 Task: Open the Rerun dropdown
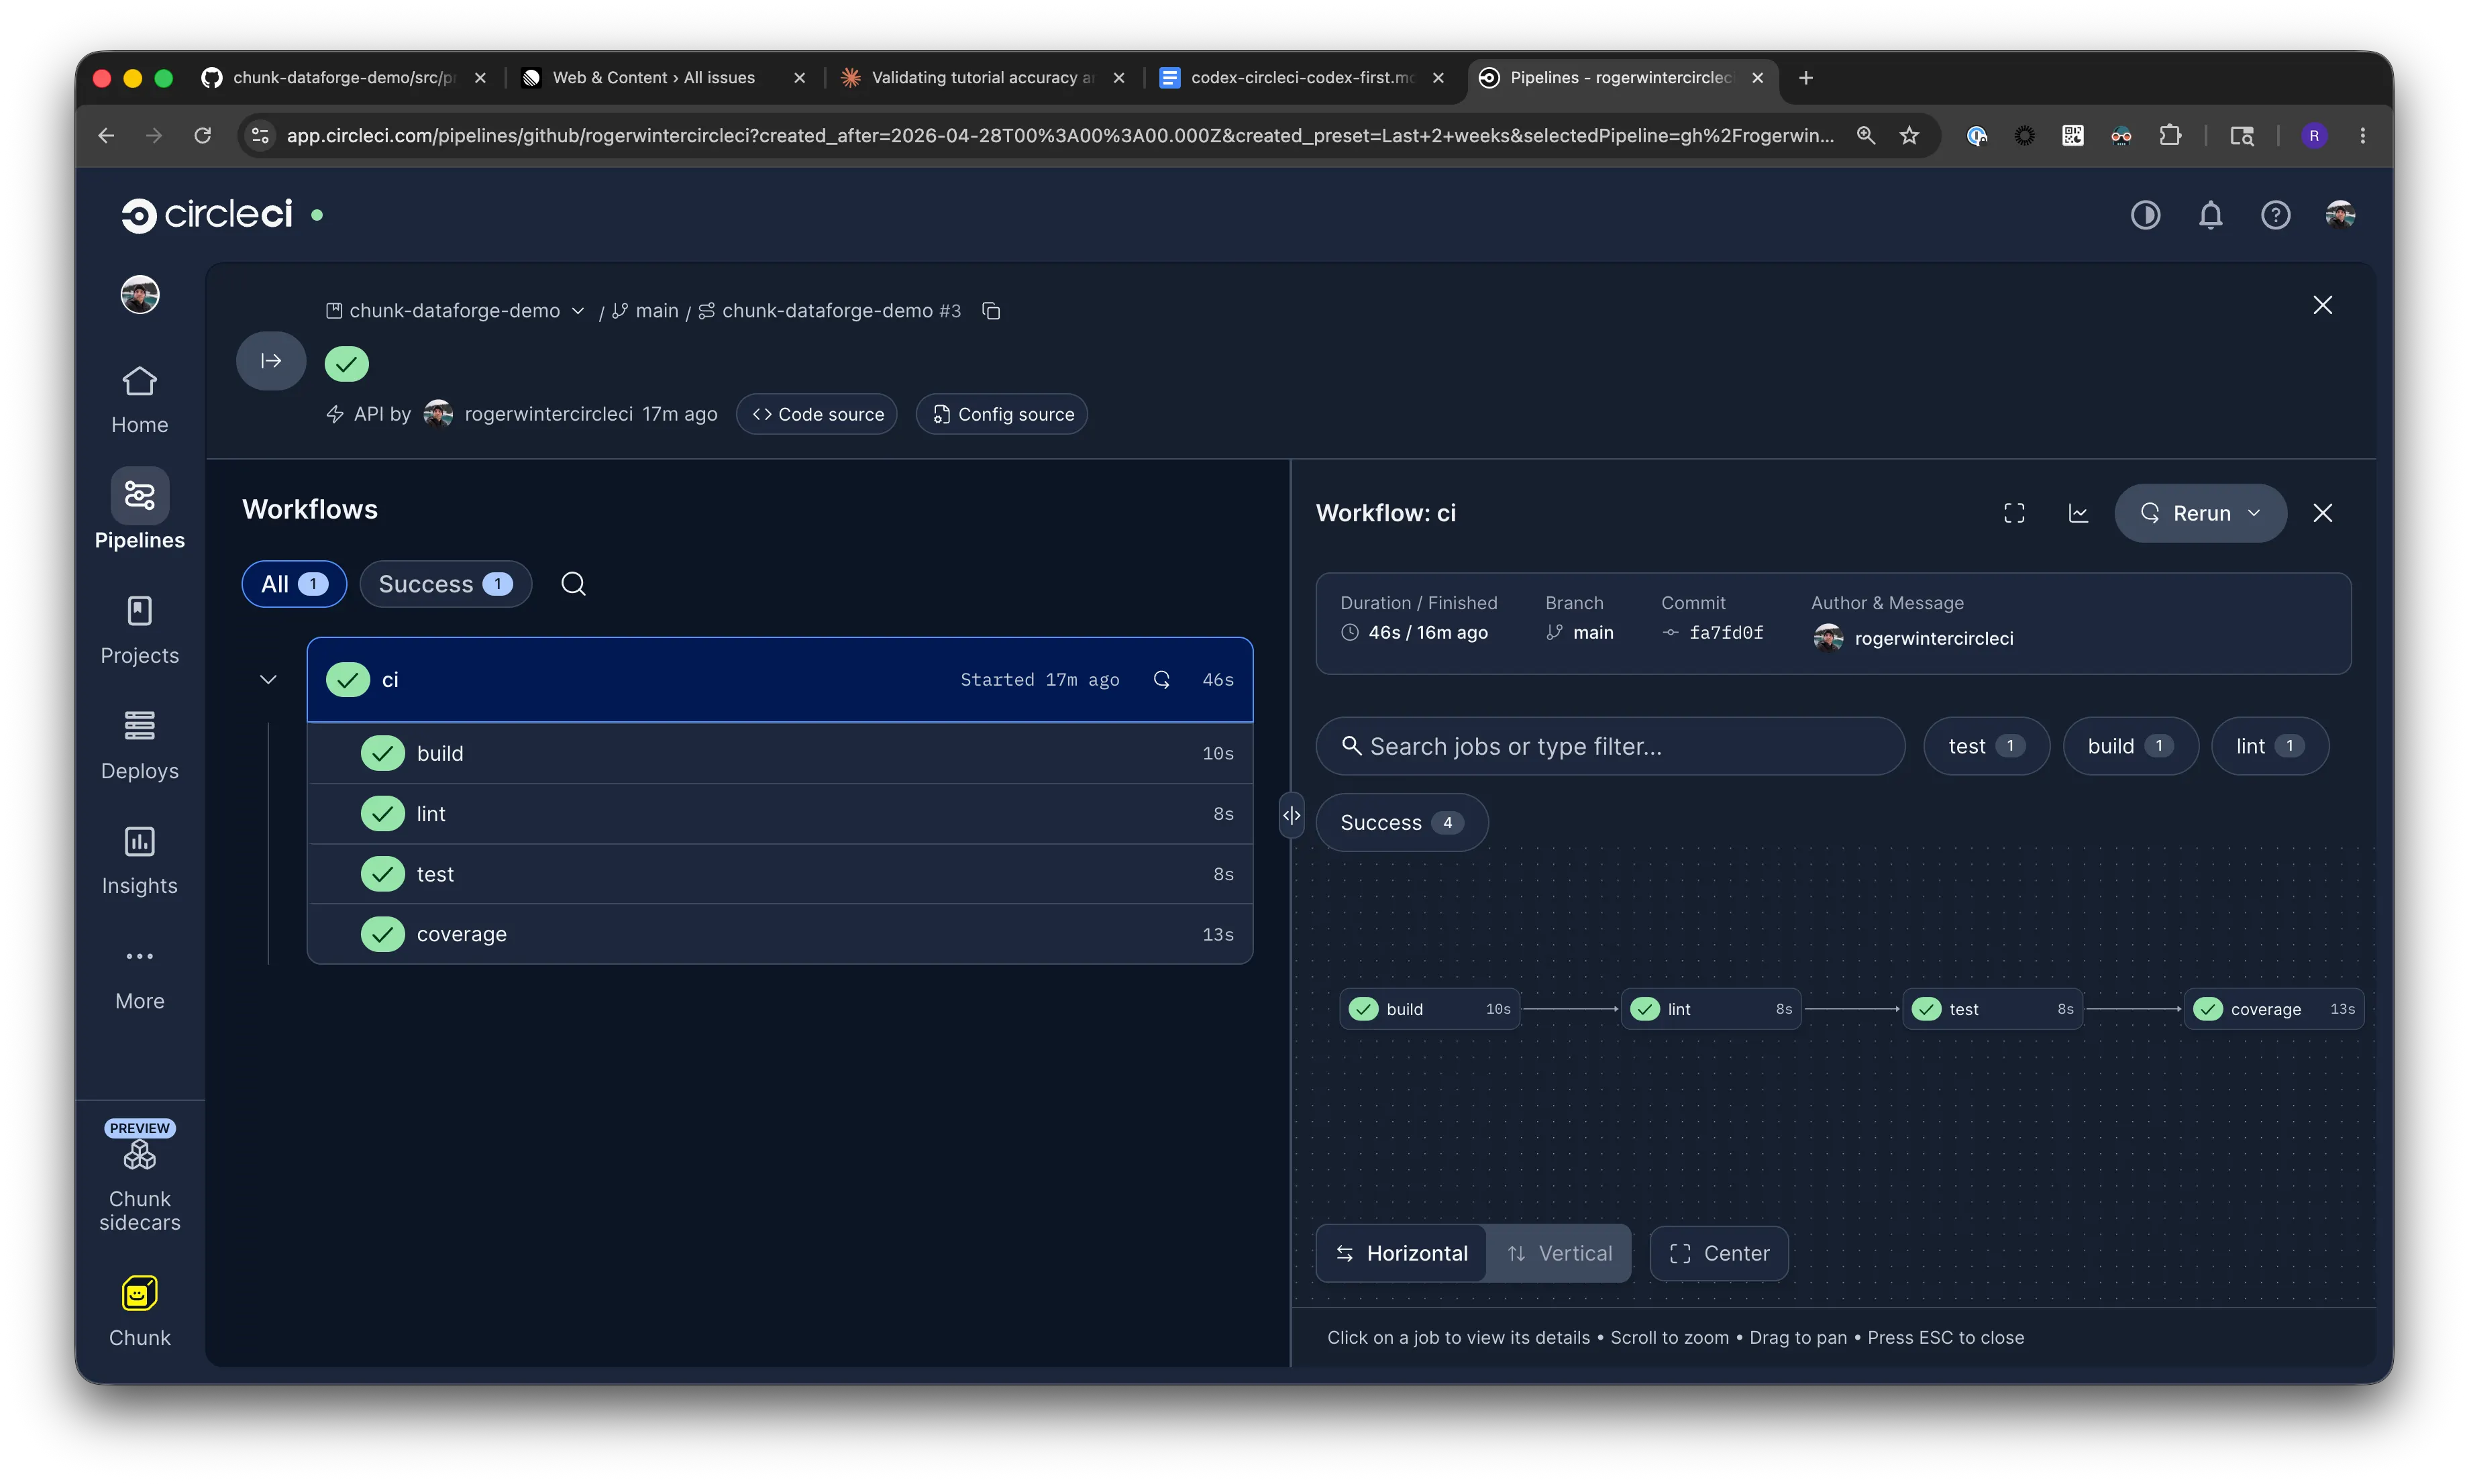(2200, 513)
